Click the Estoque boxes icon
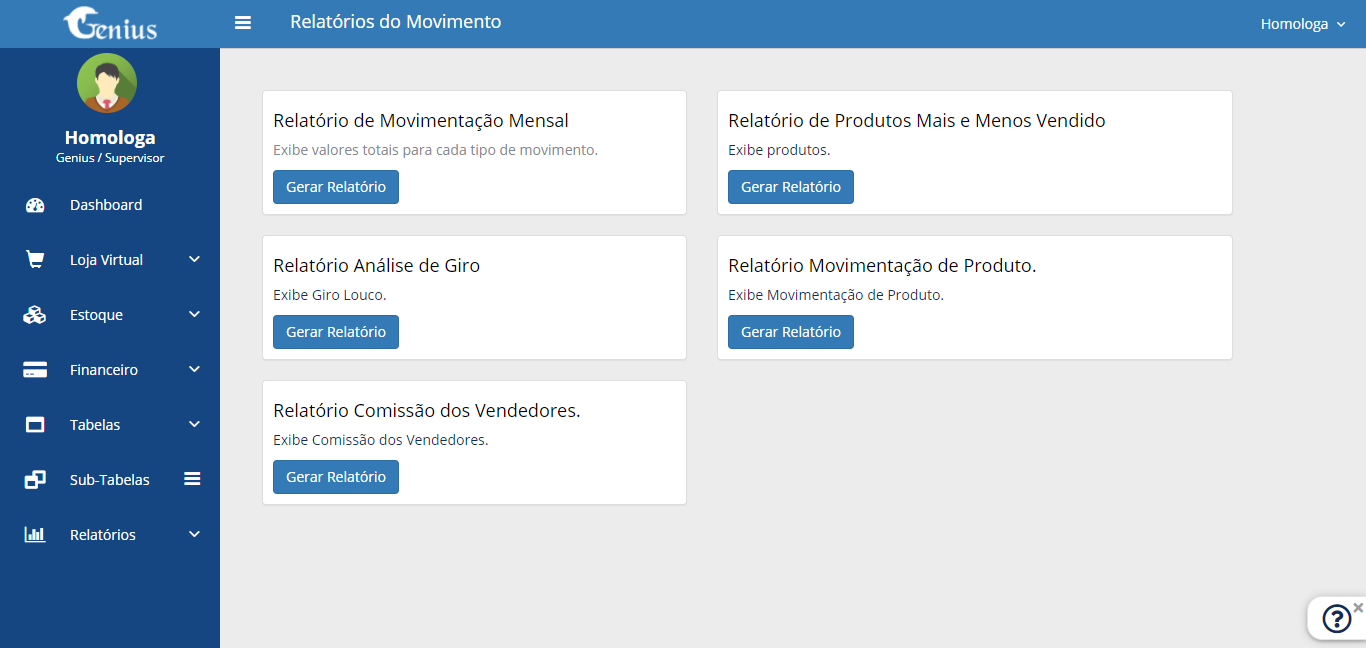 pos(35,315)
